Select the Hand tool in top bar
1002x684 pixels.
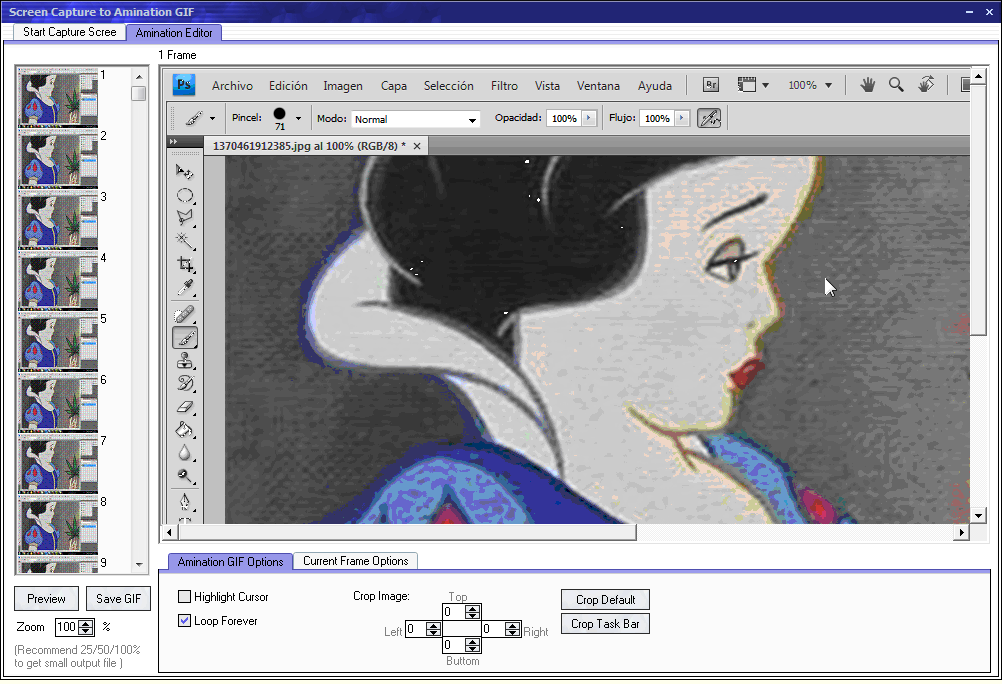coord(867,84)
